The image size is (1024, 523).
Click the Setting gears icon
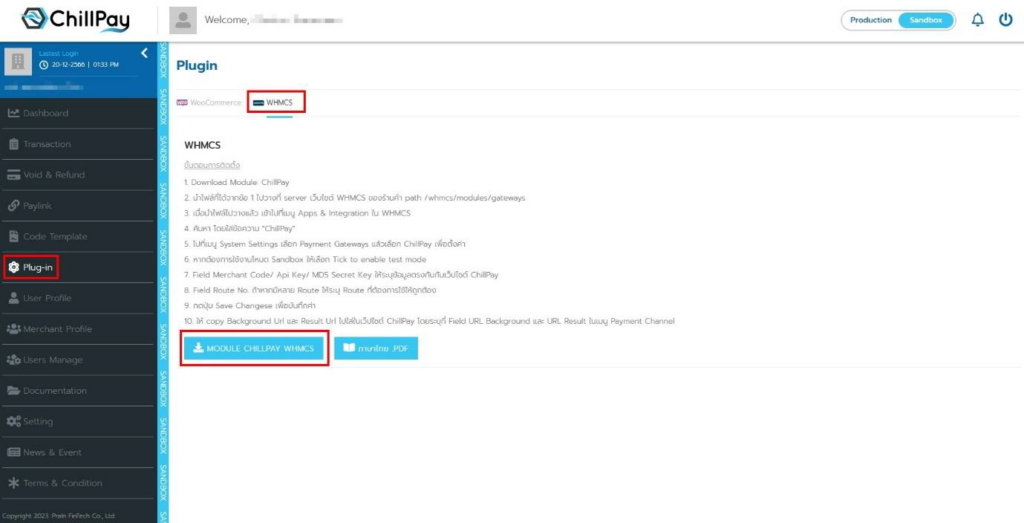pos(14,421)
